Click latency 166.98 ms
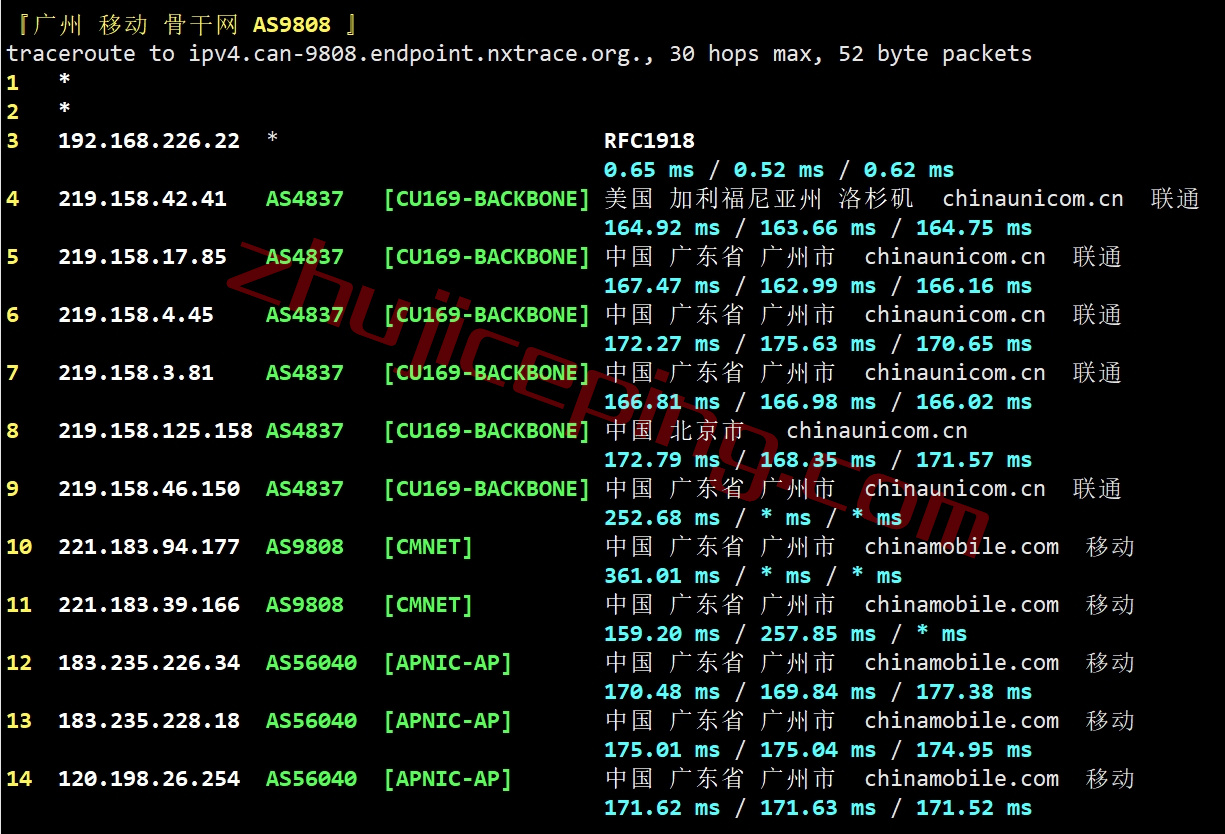This screenshot has width=1225, height=834. (818, 402)
